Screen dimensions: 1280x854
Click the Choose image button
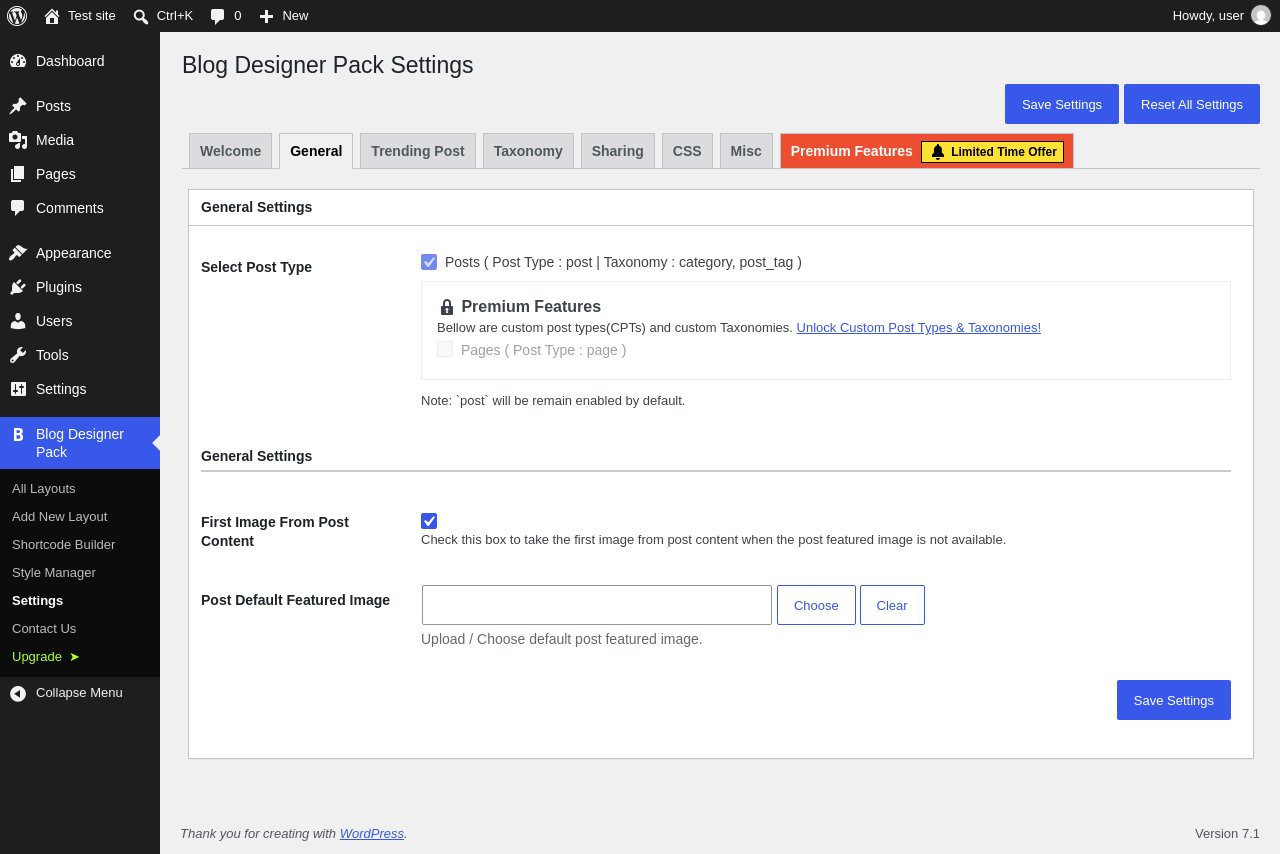[816, 605]
